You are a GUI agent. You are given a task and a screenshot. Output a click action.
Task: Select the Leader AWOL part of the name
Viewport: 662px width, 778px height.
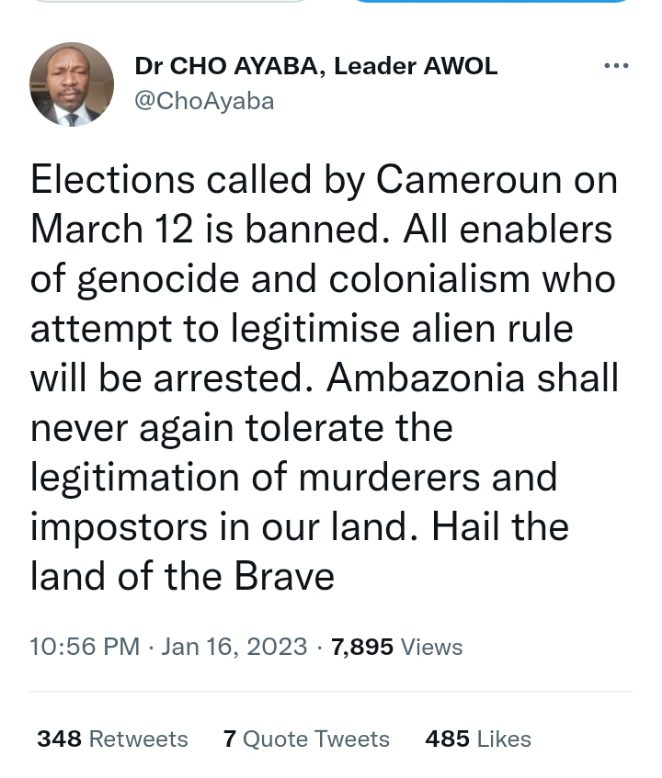[x=415, y=66]
